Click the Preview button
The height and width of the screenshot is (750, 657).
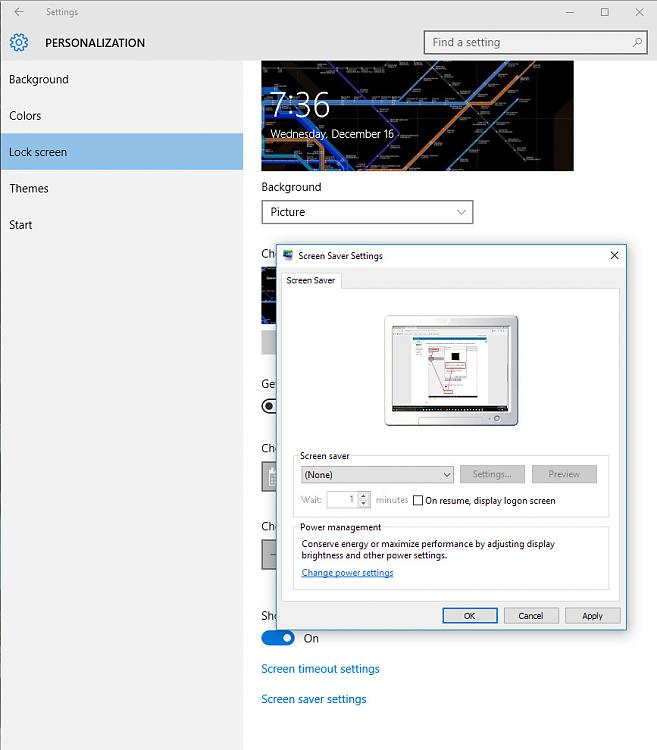tap(564, 474)
